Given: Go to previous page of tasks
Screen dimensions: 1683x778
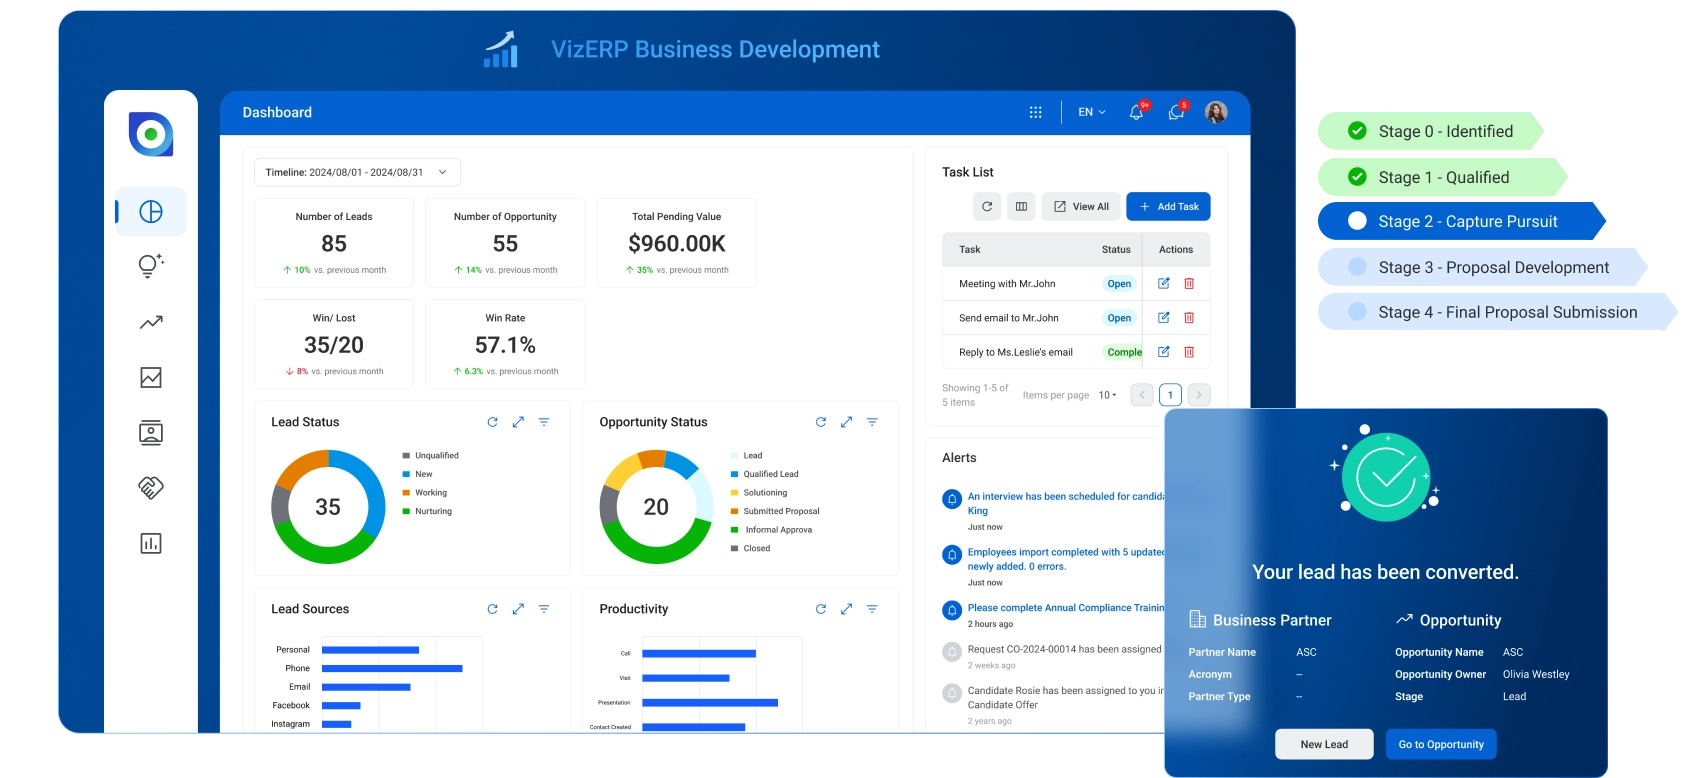Looking at the screenshot, I should (1142, 395).
